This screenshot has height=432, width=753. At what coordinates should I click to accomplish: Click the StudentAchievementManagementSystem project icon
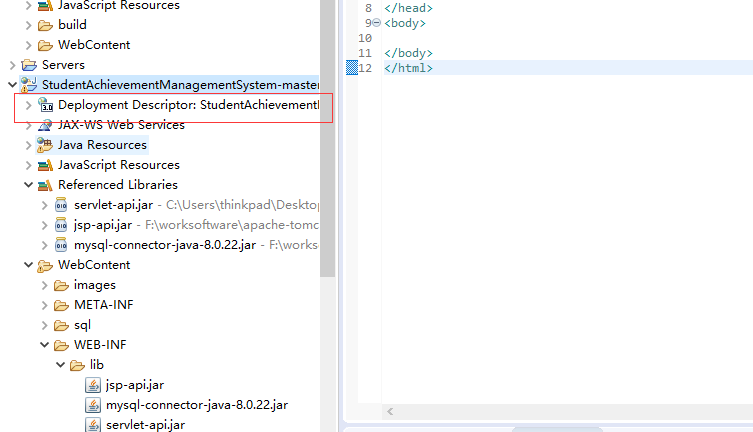click(x=29, y=85)
